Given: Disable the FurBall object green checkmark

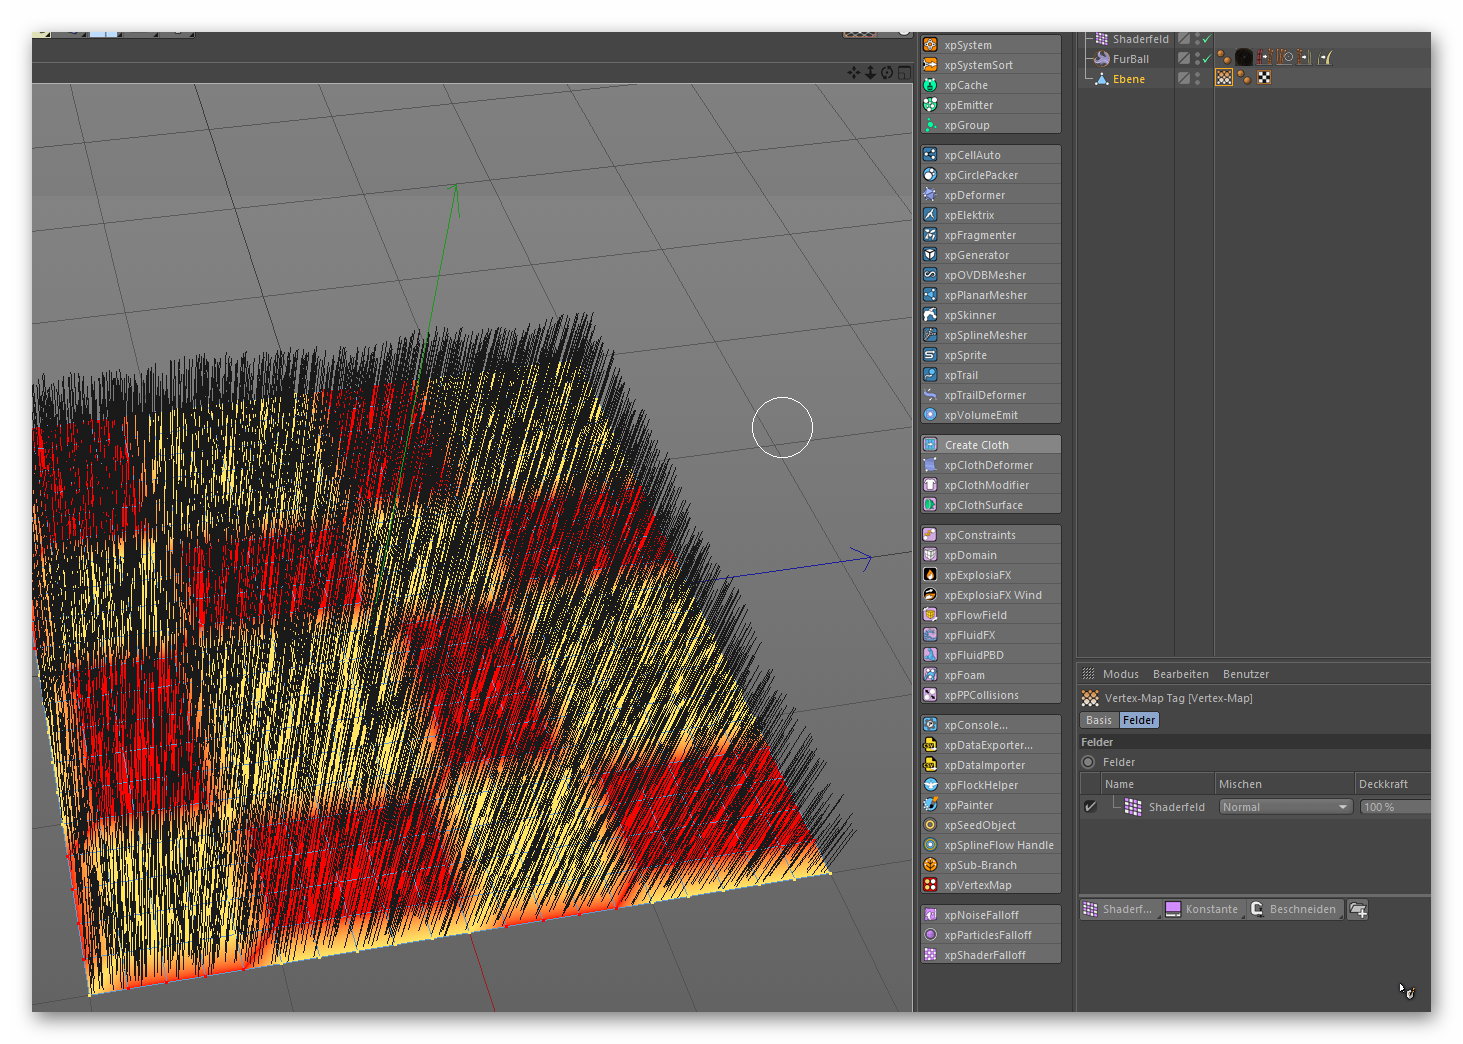Looking at the screenshot, I should (1206, 59).
